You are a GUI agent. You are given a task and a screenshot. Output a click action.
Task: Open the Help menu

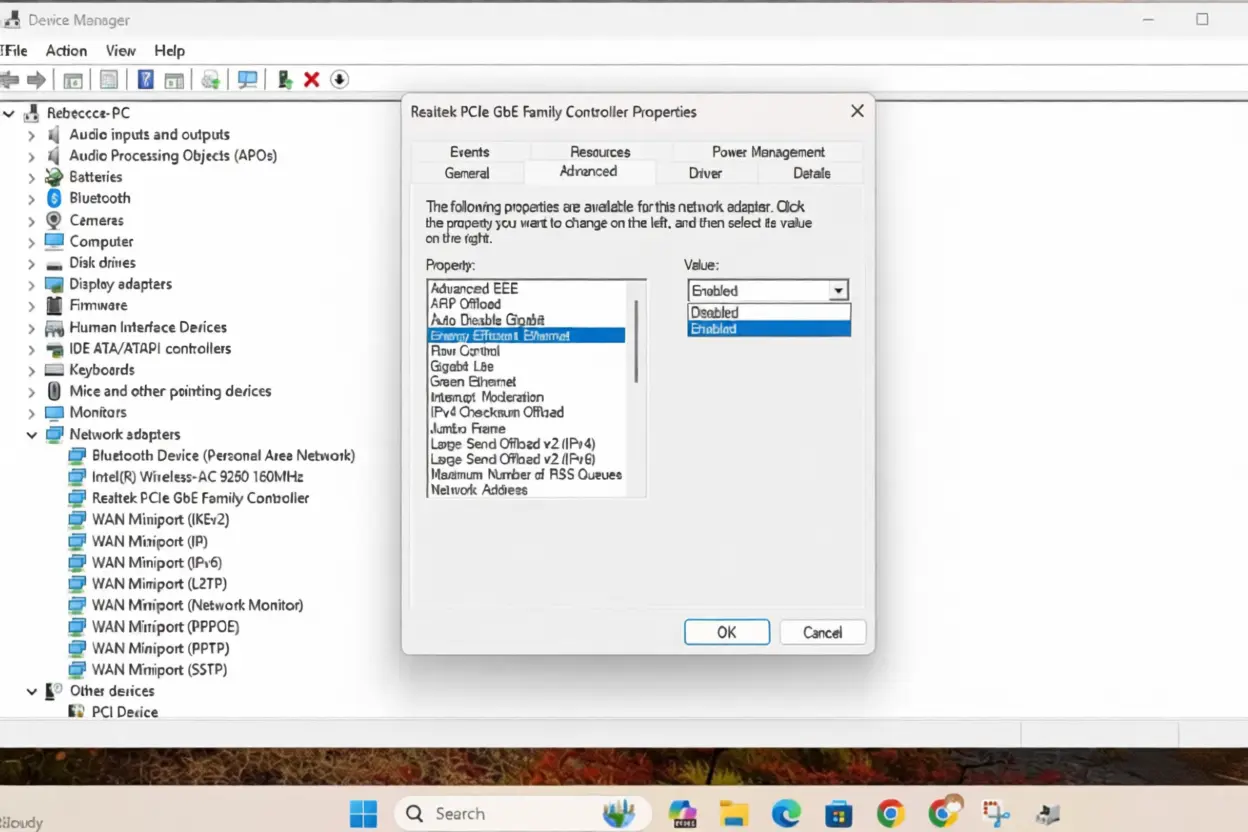(x=169, y=50)
